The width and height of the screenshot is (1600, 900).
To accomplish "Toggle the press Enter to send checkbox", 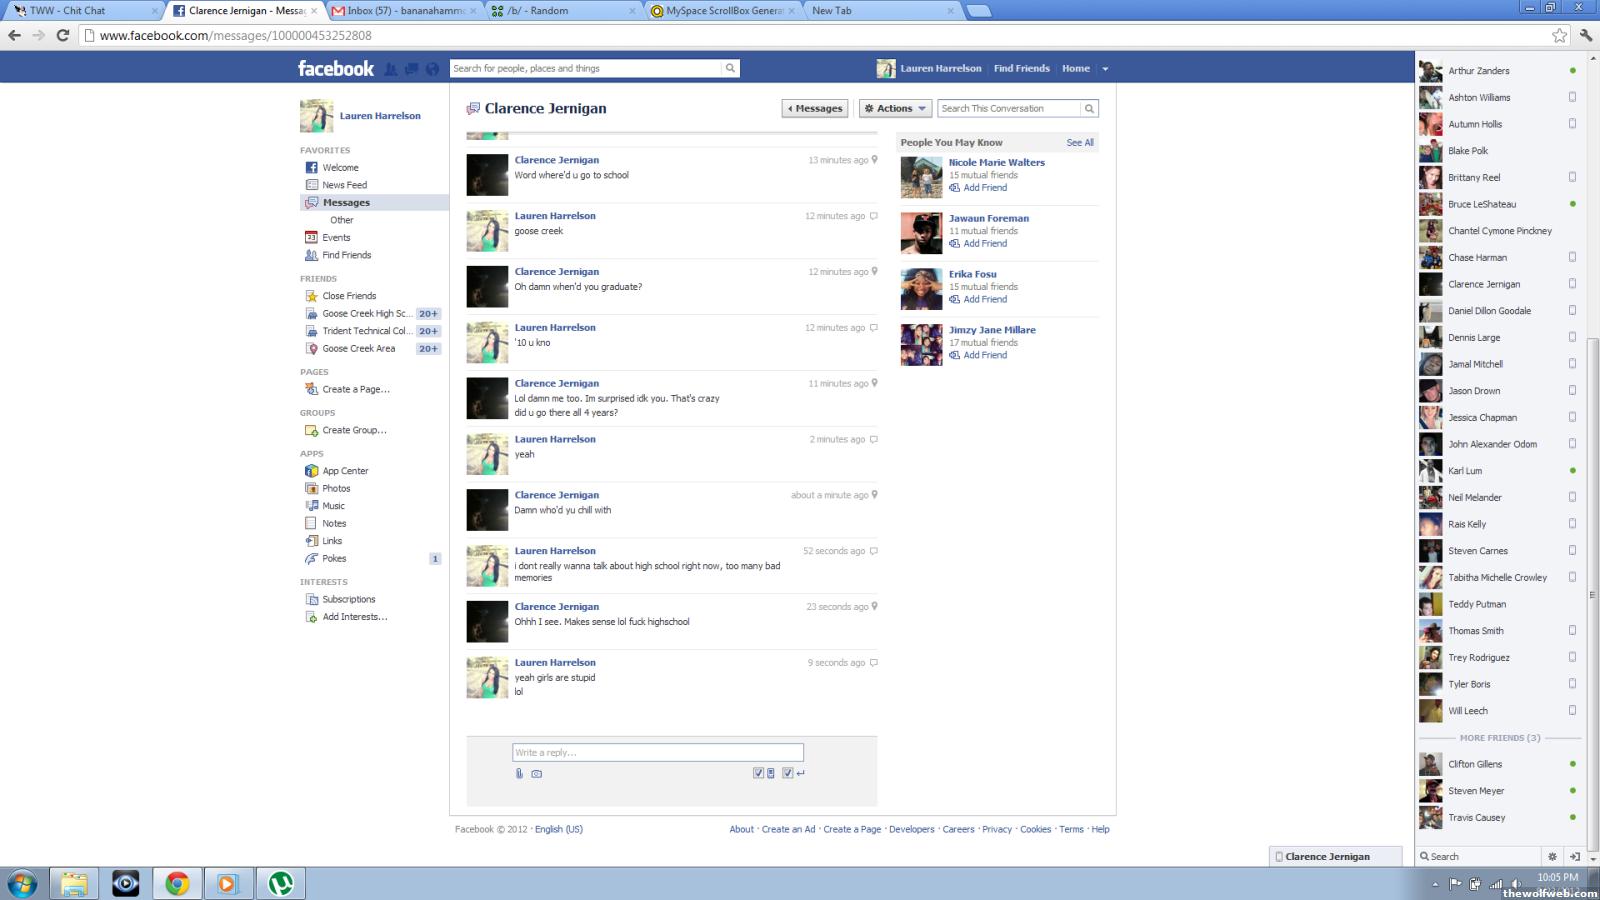I will (x=788, y=773).
